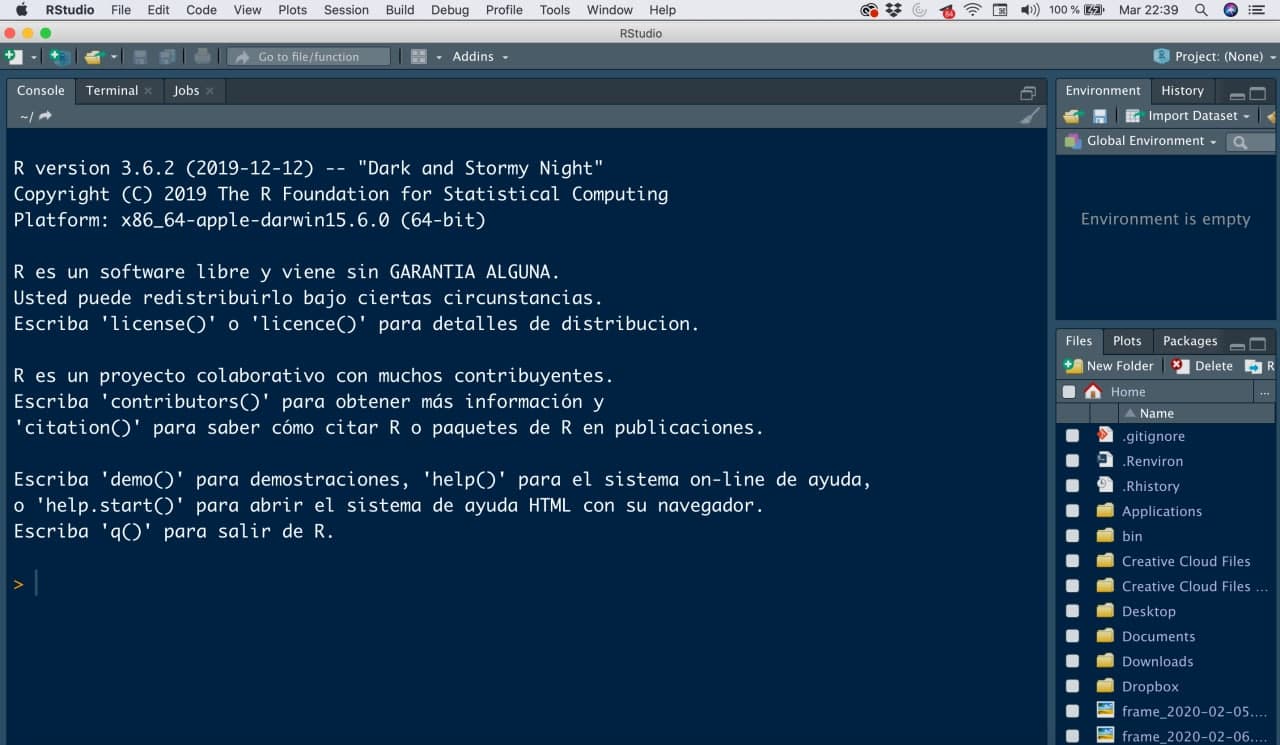This screenshot has width=1280, height=745.
Task: Click the Spotlight search icon in menu bar
Action: pos(1201,10)
